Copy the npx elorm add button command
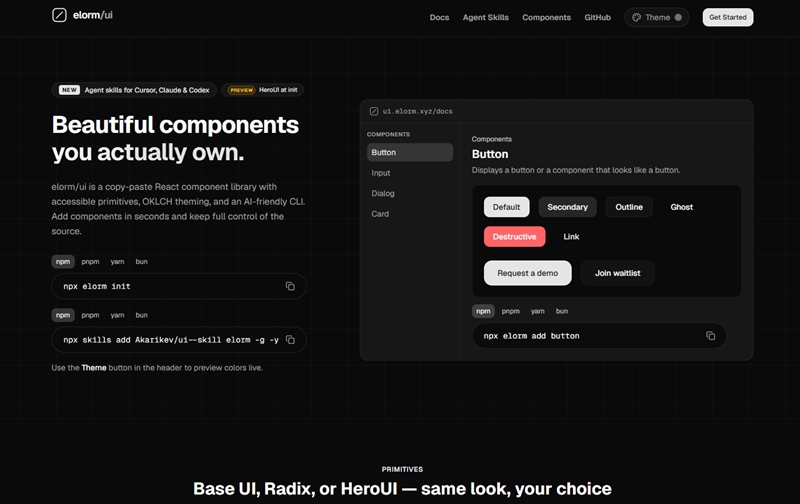 click(710, 336)
